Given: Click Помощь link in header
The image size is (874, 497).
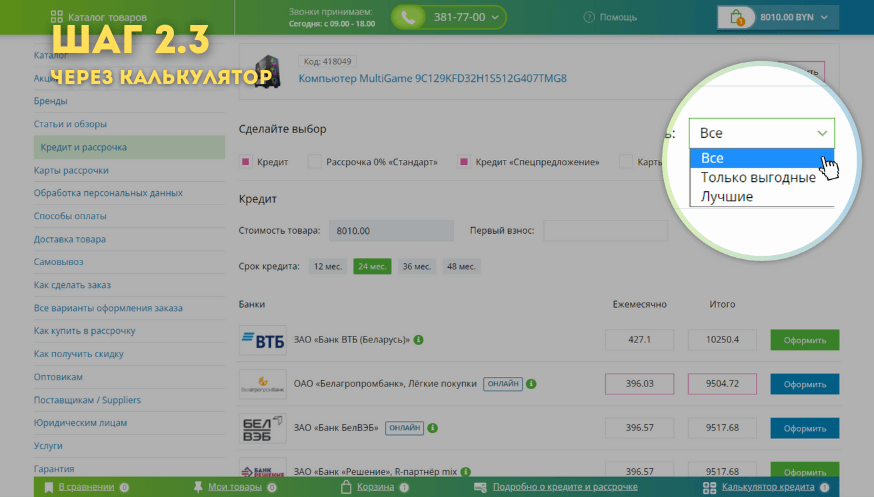Looking at the screenshot, I should click(x=618, y=17).
